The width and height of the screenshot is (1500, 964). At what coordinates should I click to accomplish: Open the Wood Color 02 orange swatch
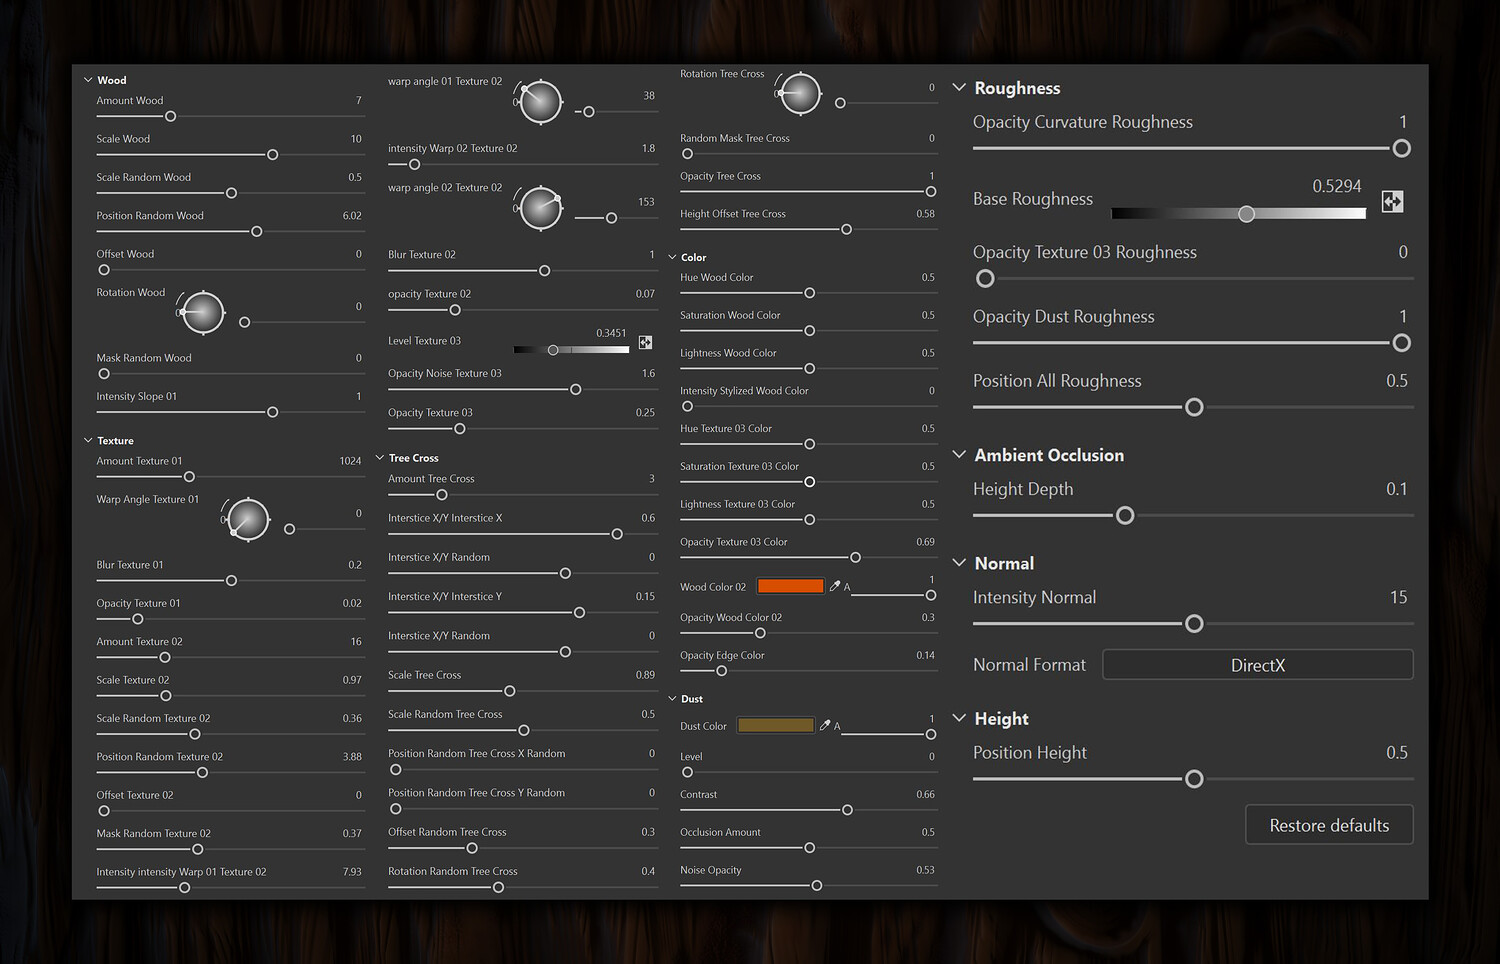(x=791, y=586)
